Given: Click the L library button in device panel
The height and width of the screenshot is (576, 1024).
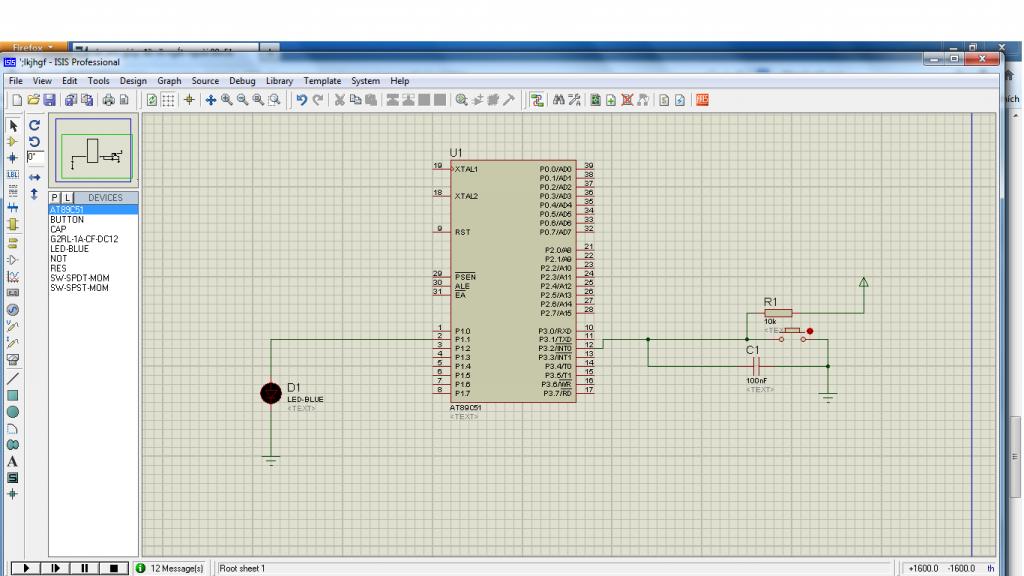Looking at the screenshot, I should click(x=67, y=198).
